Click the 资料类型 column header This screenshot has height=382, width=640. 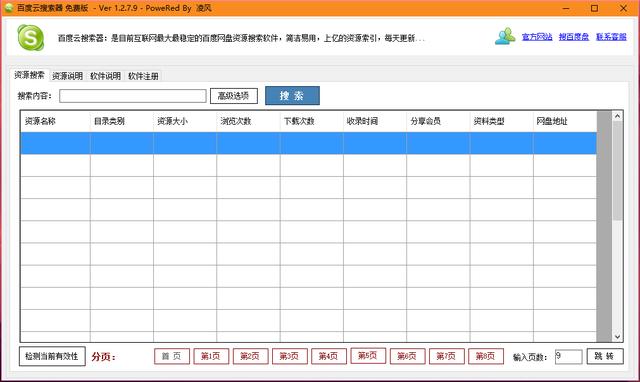(501, 121)
